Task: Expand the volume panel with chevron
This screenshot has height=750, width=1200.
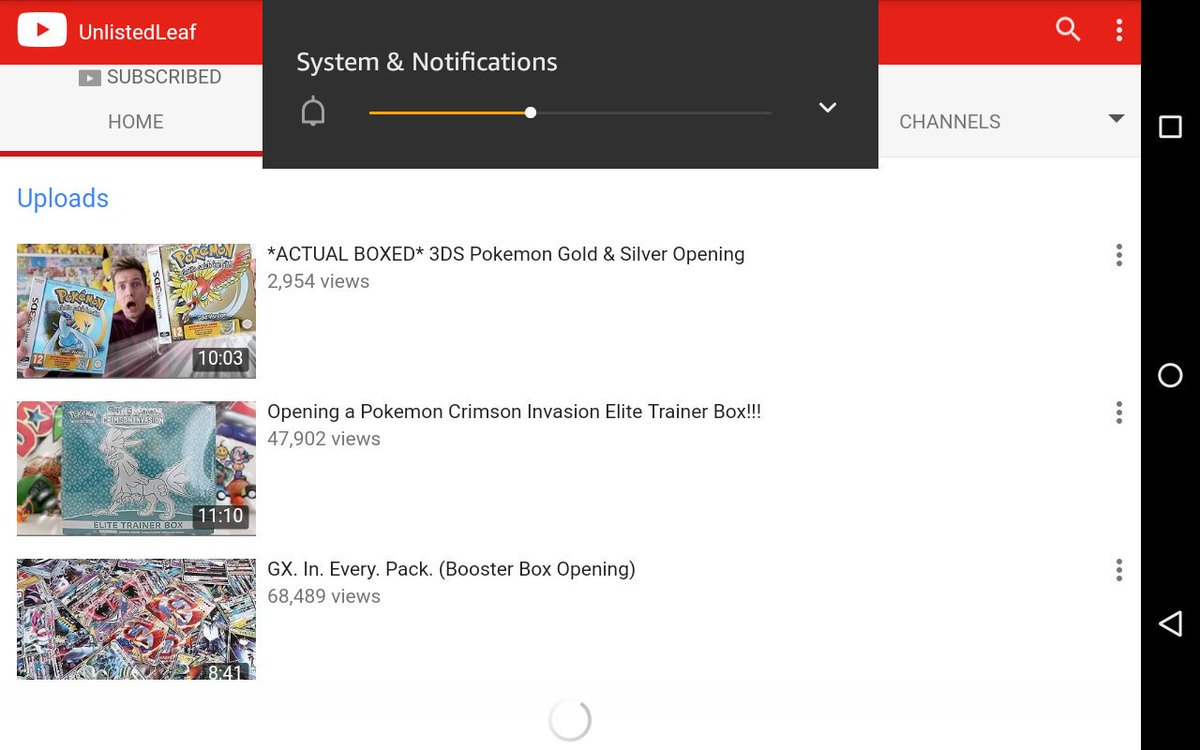Action: 827,108
